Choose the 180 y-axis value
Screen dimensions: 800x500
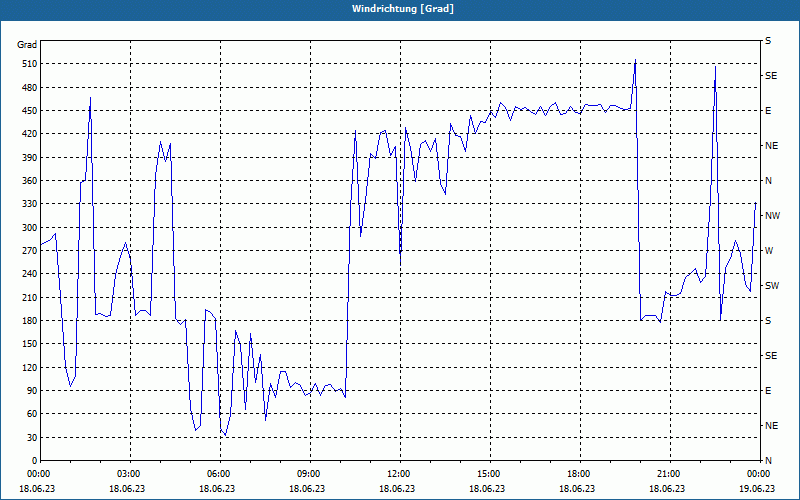(x=29, y=321)
